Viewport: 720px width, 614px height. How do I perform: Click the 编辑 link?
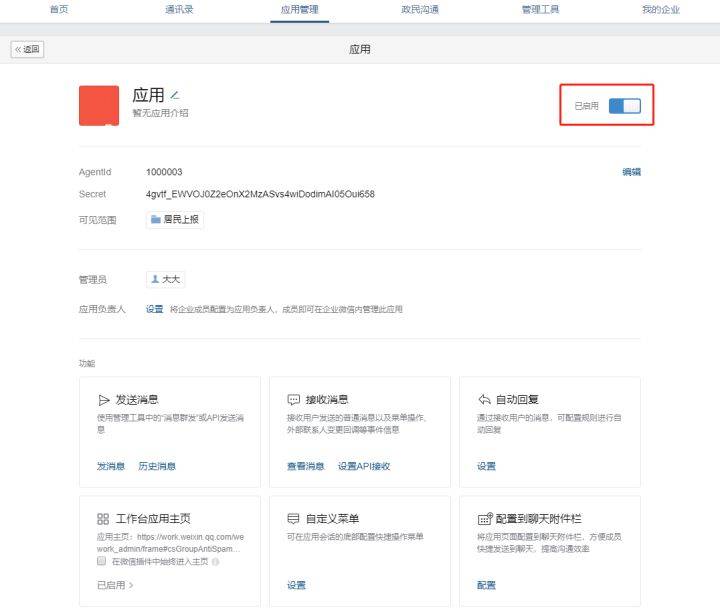[x=631, y=172]
